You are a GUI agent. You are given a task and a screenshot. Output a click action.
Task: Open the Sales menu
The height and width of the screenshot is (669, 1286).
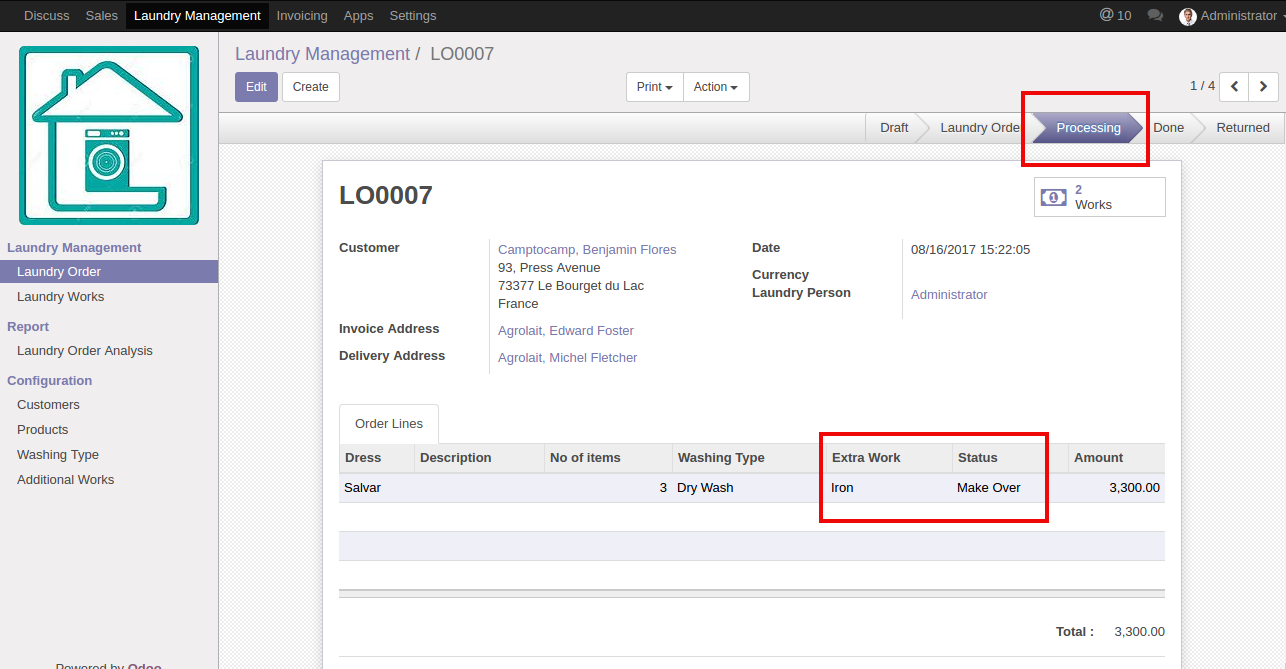coord(102,16)
